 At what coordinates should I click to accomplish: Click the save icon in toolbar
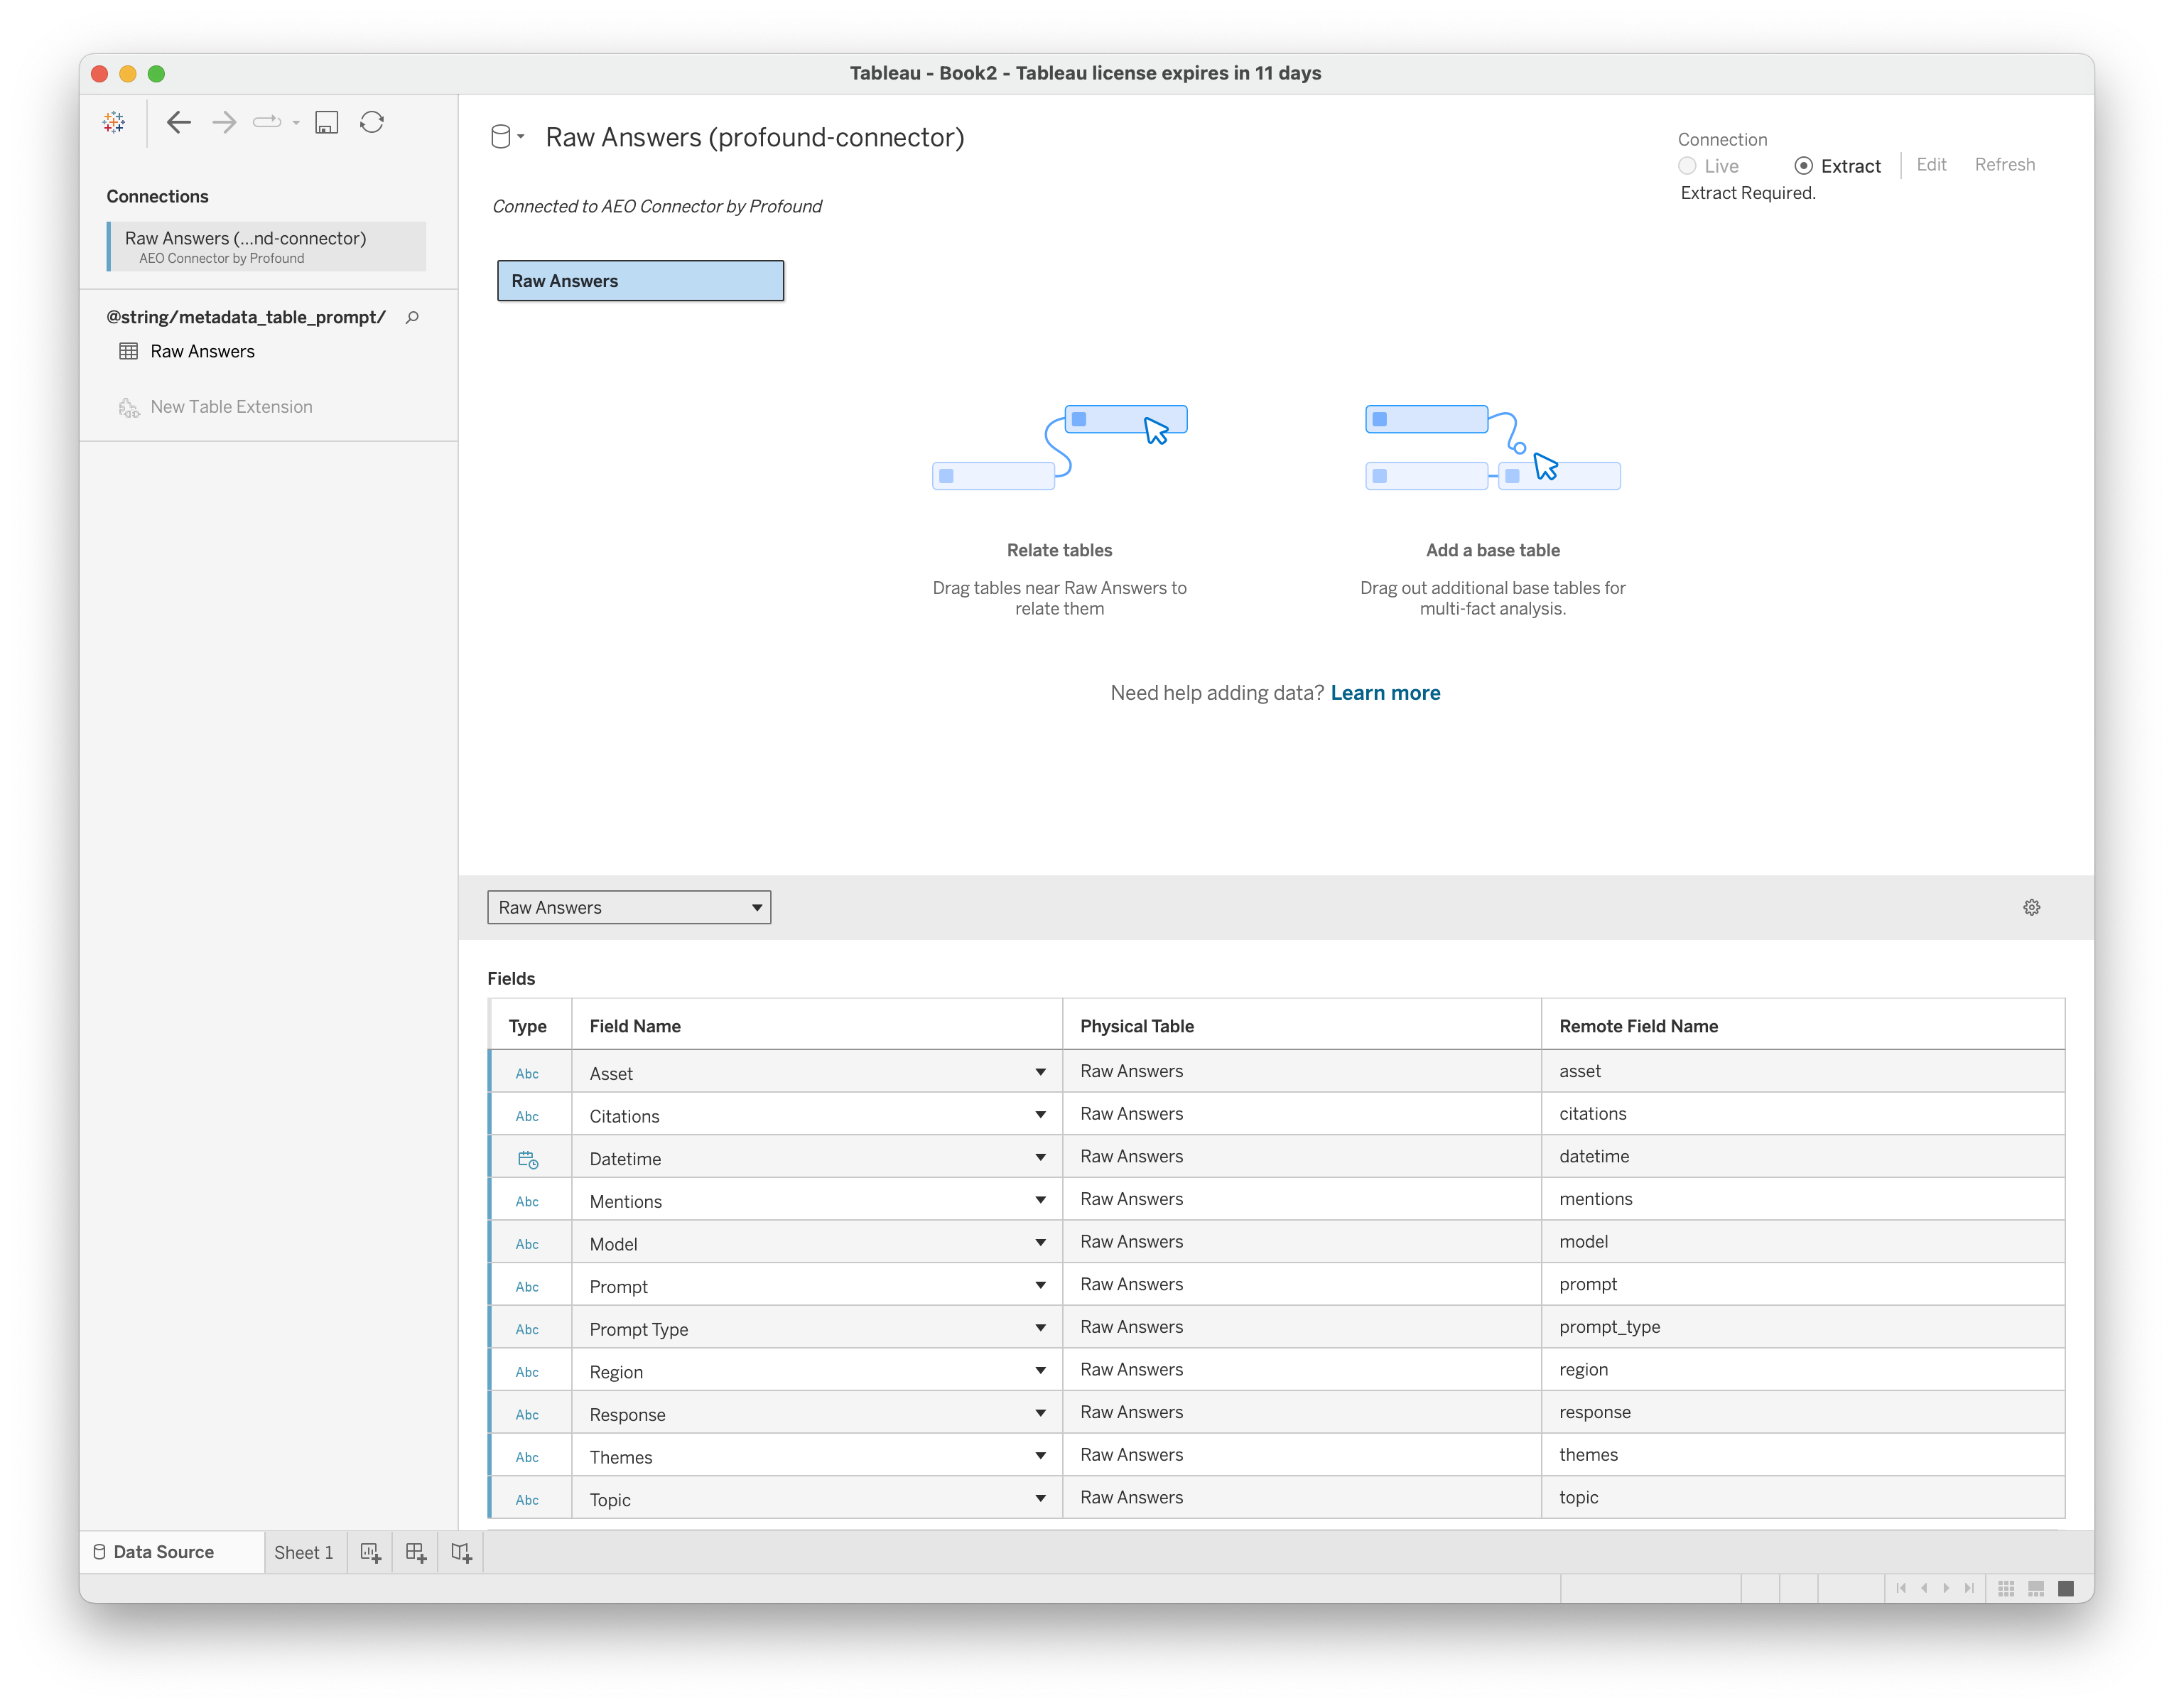tap(326, 122)
